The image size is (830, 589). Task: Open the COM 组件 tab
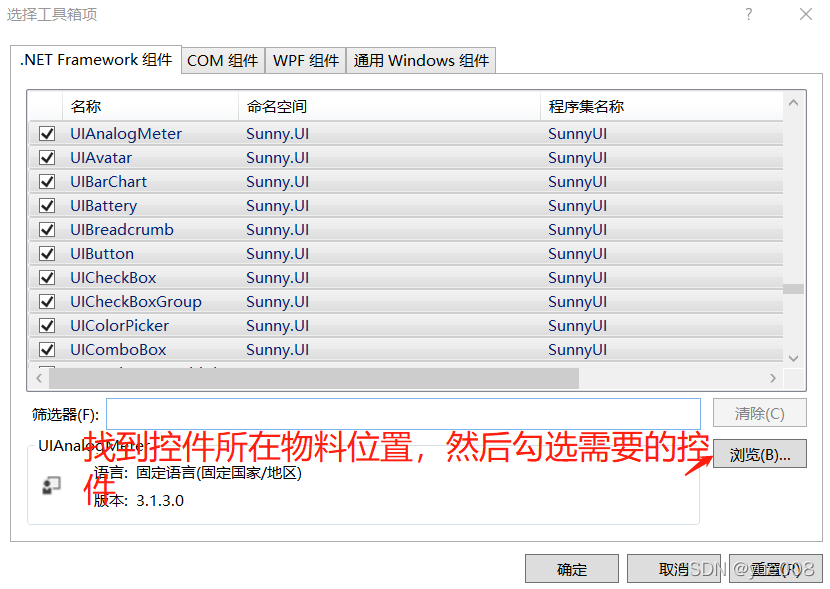[x=223, y=60]
